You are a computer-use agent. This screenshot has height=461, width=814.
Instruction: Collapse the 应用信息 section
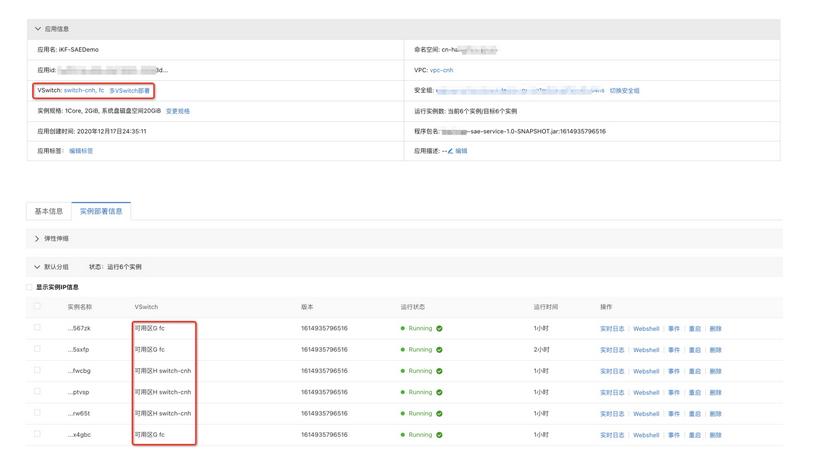click(38, 29)
